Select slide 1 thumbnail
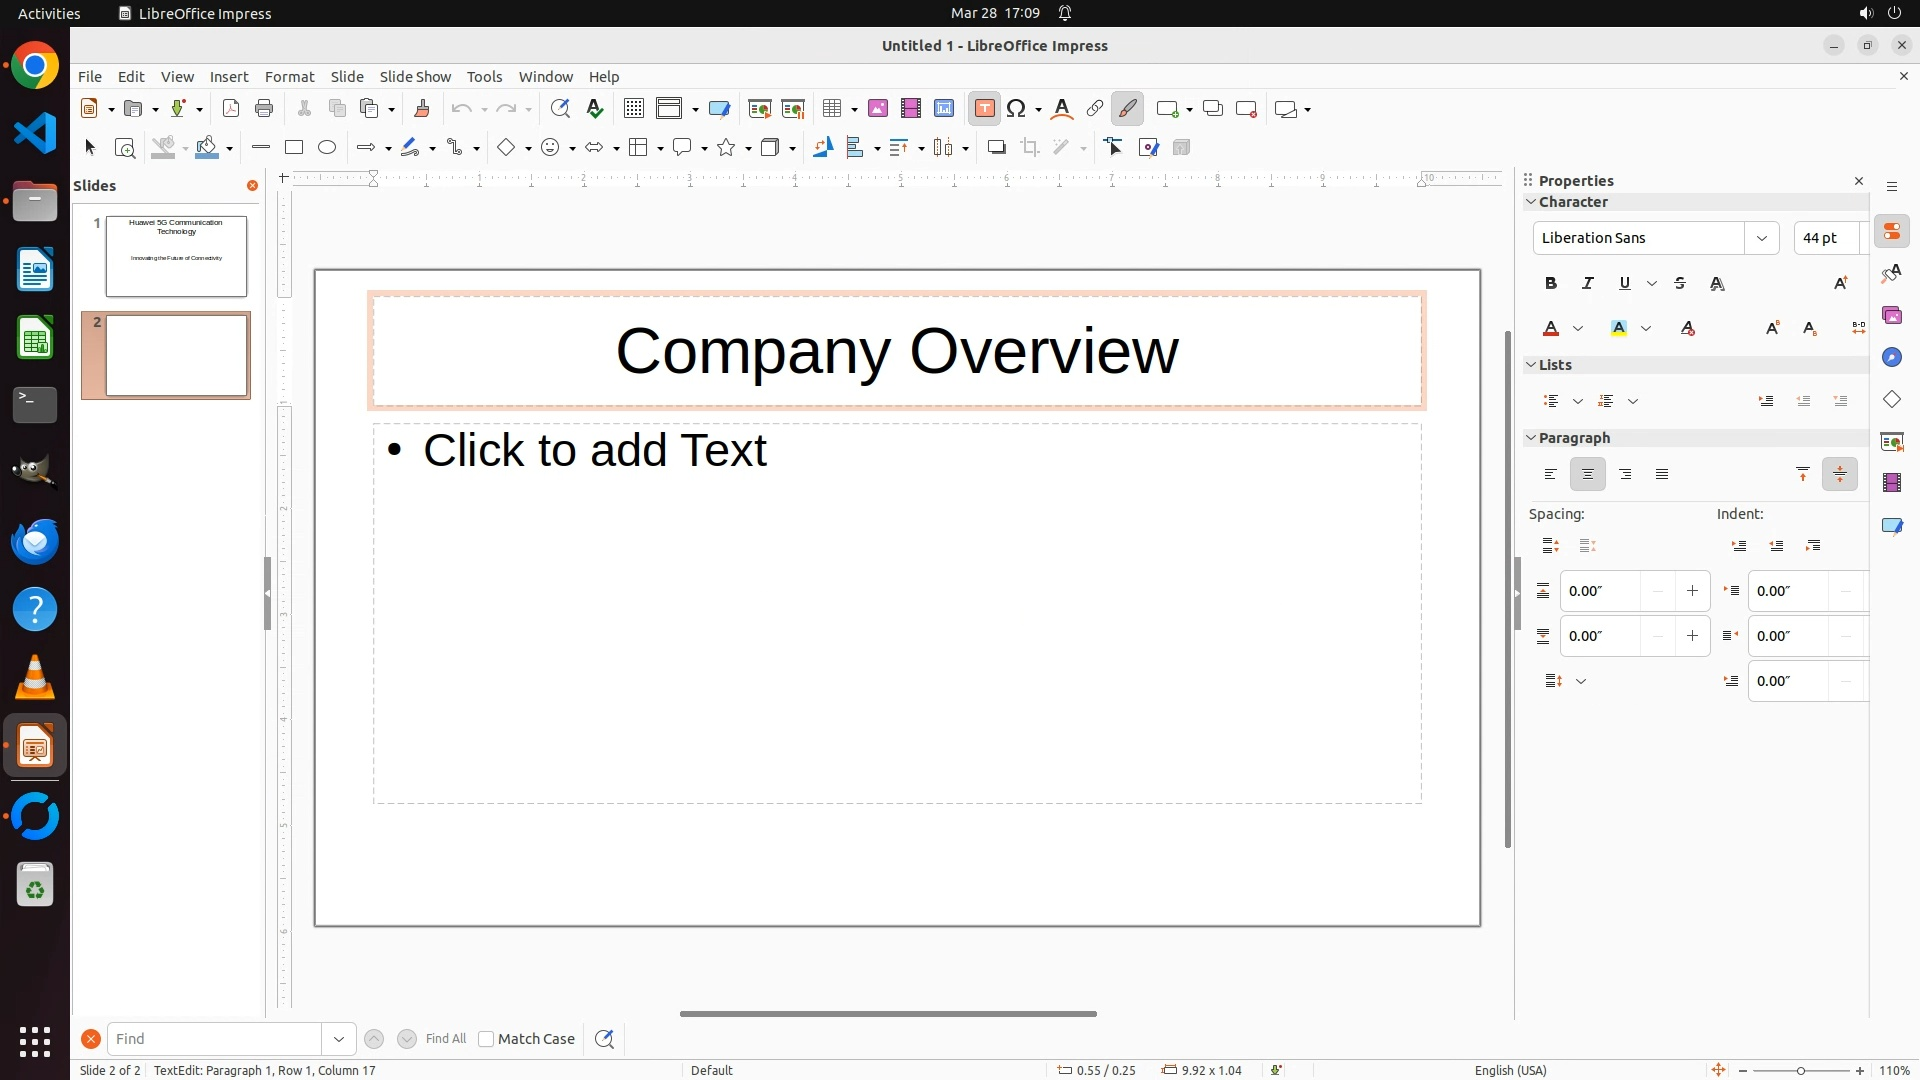The width and height of the screenshot is (1920, 1080). [x=176, y=256]
